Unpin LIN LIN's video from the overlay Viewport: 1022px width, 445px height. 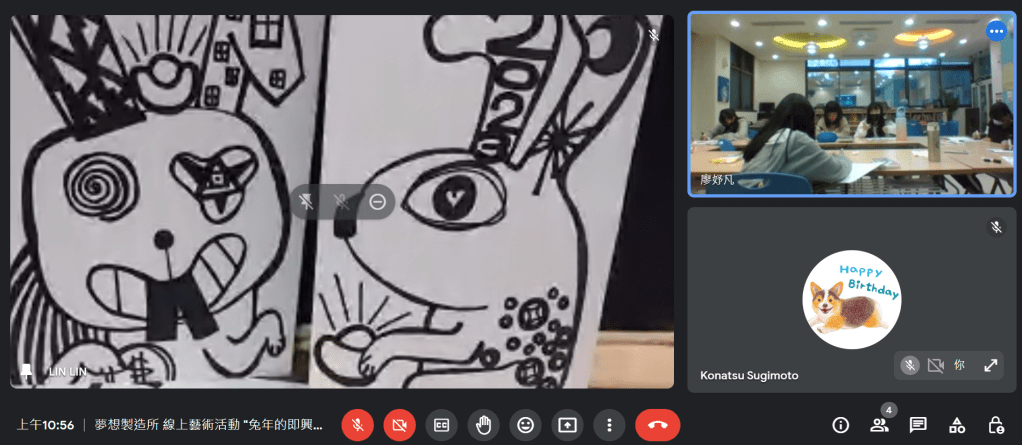(x=307, y=202)
